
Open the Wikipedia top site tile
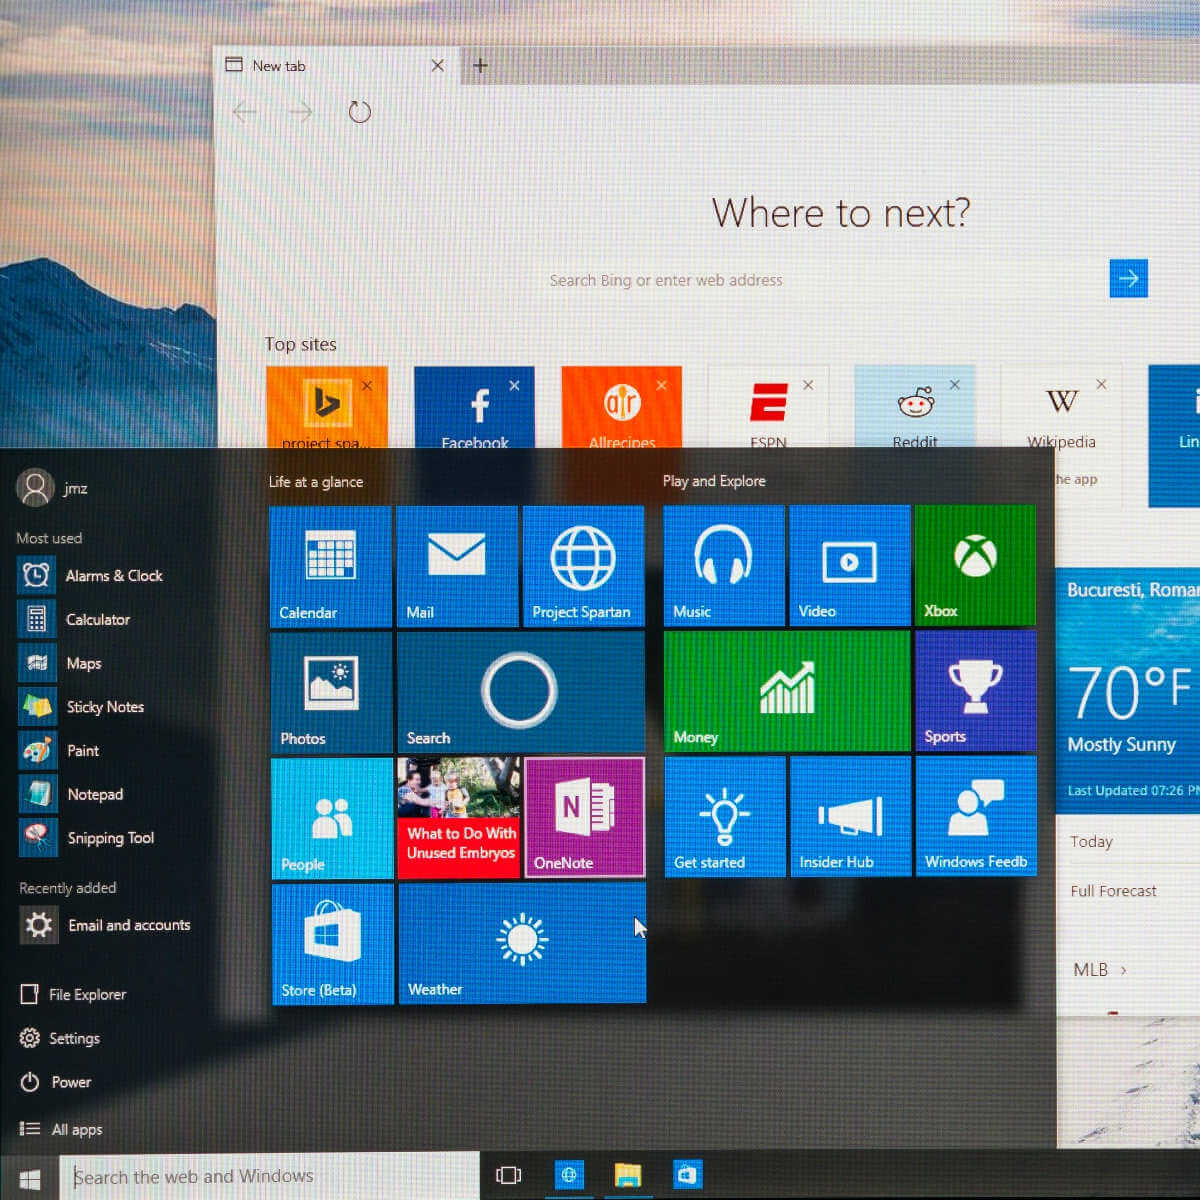1062,408
